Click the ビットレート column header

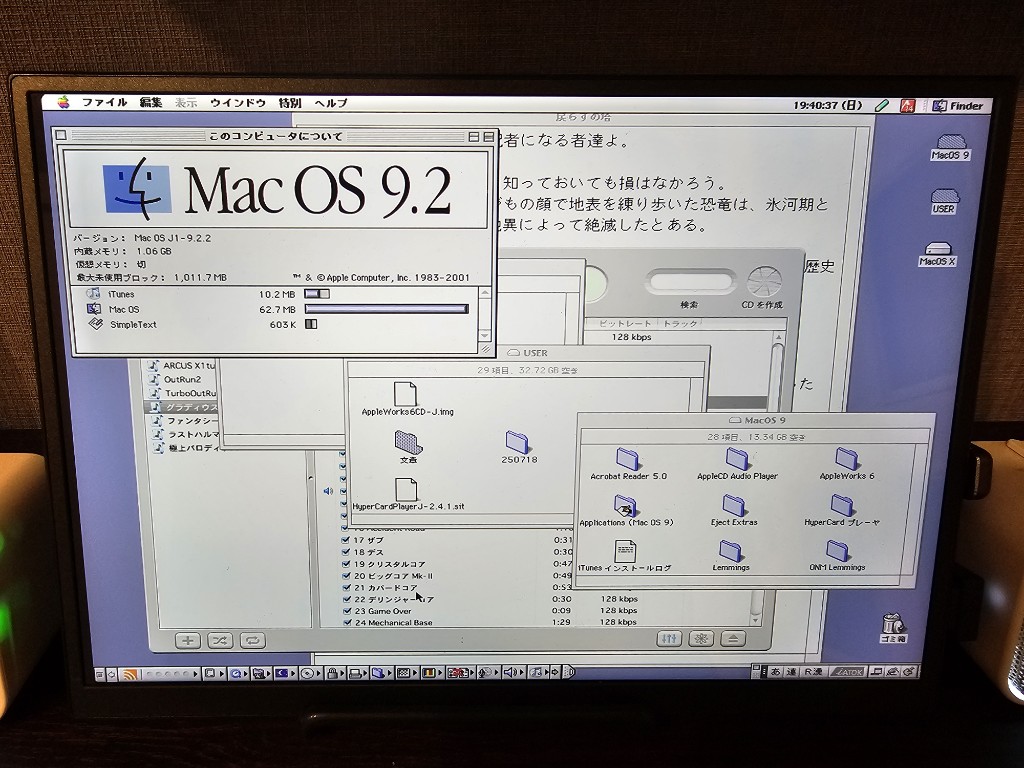tap(624, 323)
